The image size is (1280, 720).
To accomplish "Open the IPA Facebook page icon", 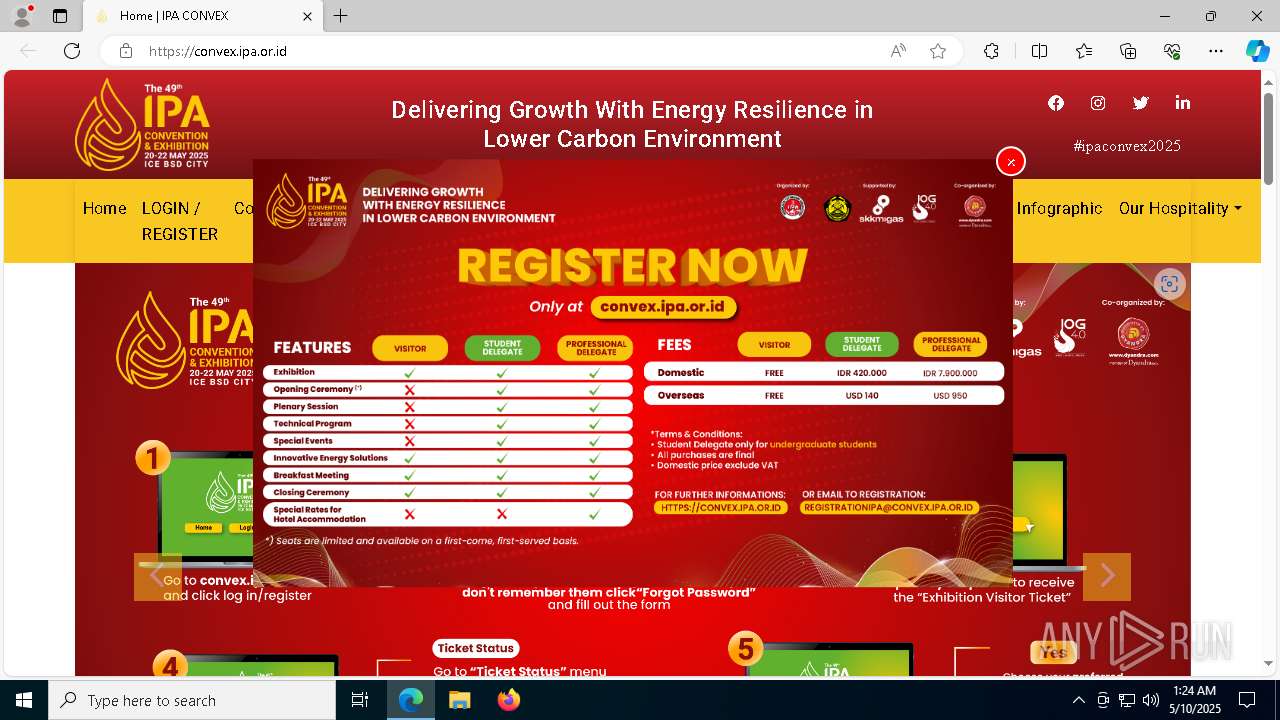I will click(x=1056, y=103).
